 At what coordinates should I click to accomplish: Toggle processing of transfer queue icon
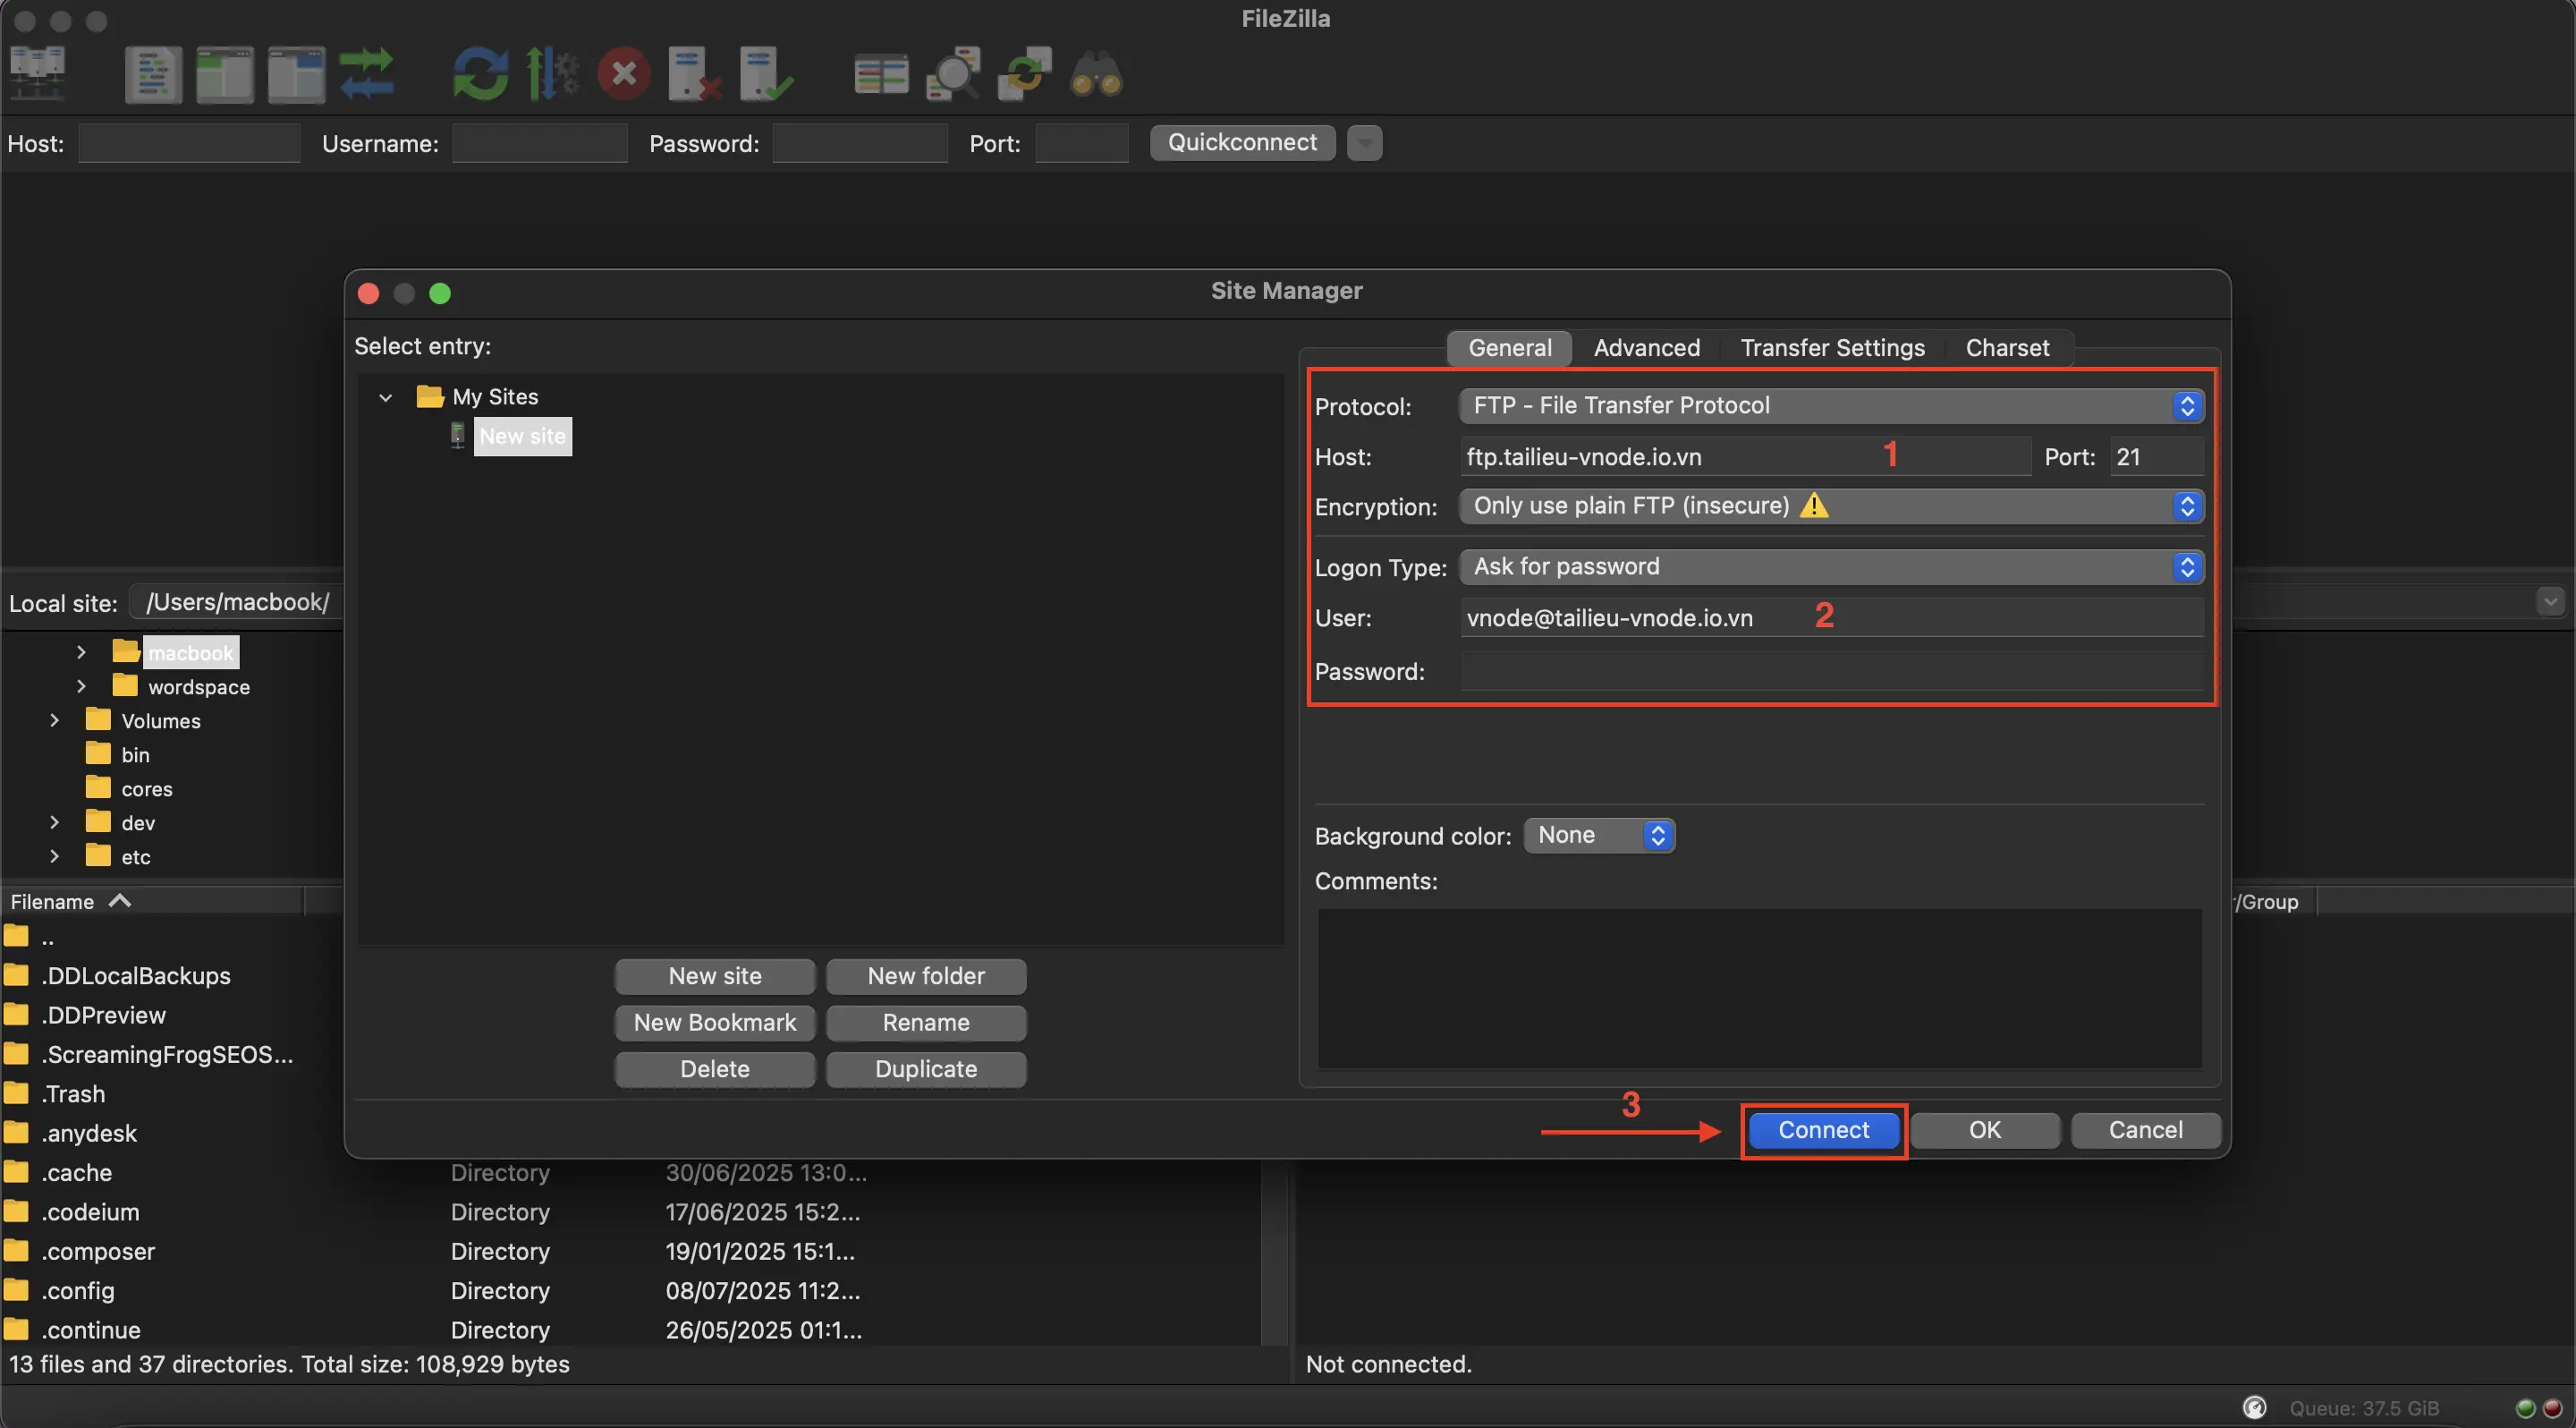[552, 74]
